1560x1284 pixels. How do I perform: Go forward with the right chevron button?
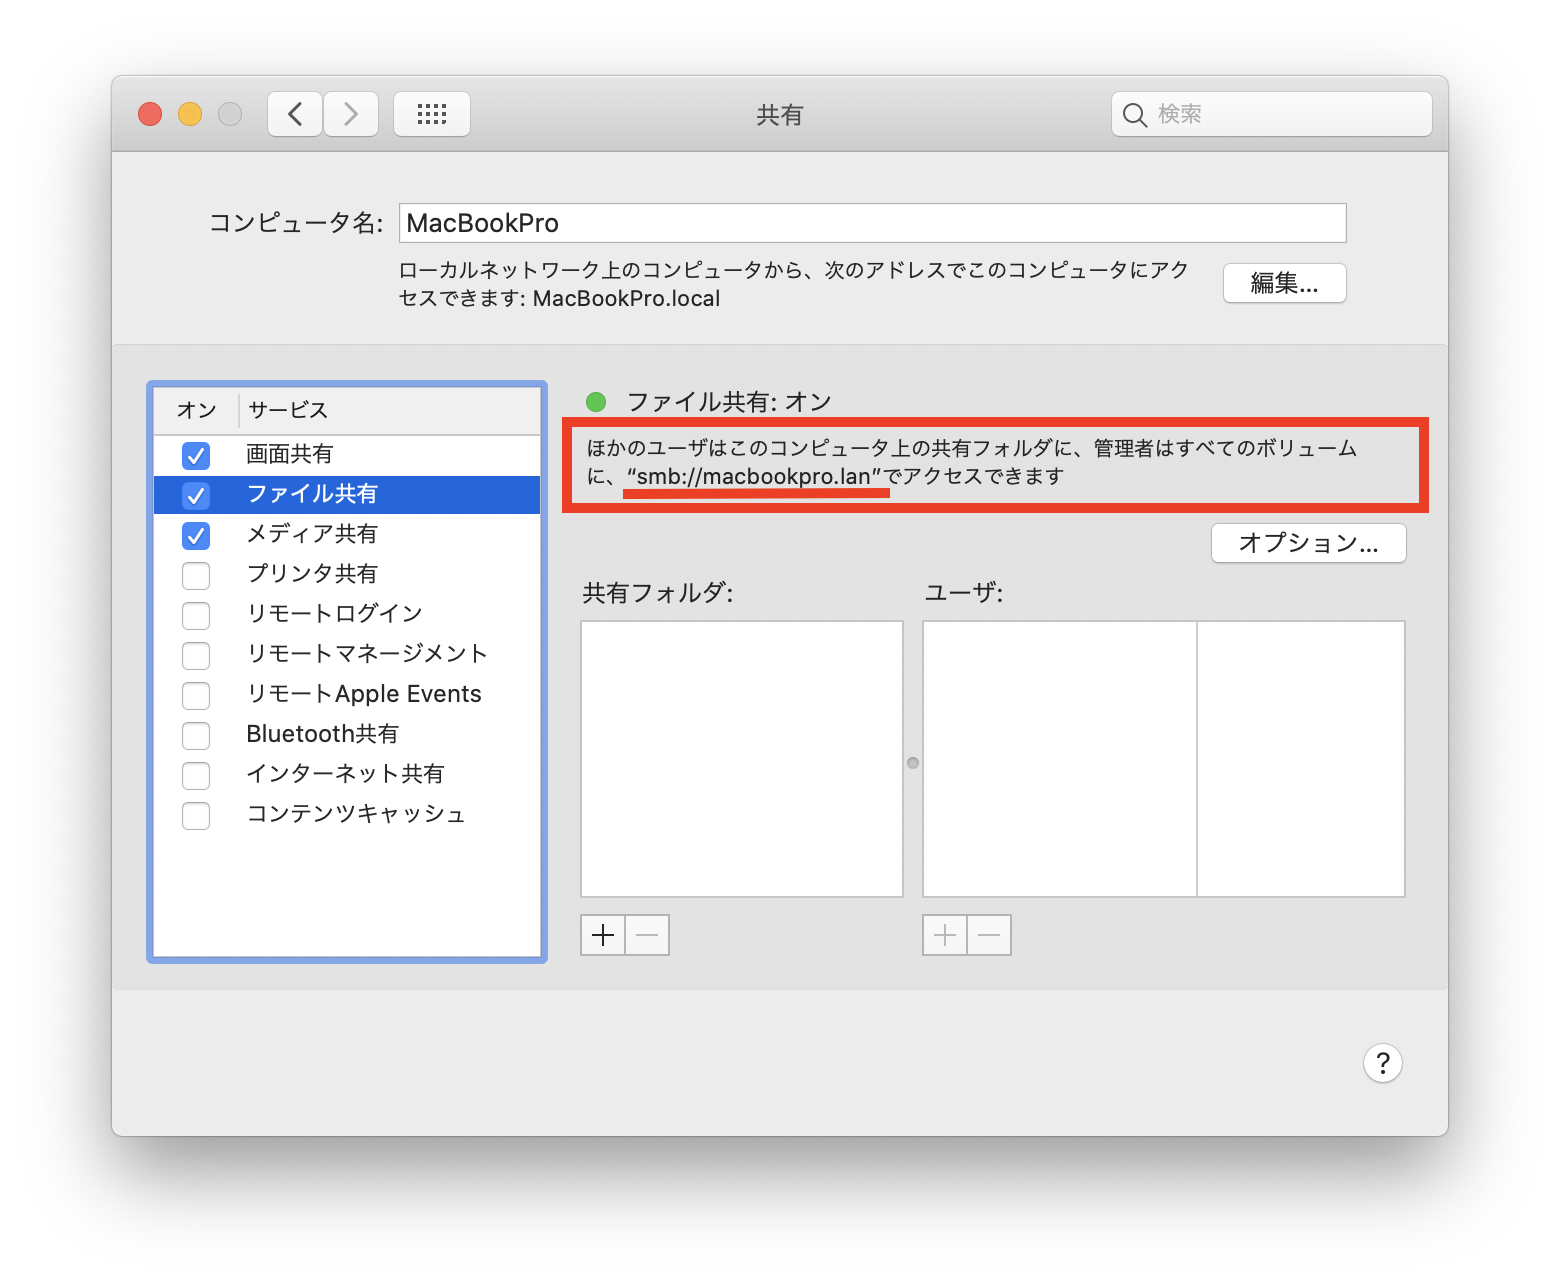tap(351, 114)
